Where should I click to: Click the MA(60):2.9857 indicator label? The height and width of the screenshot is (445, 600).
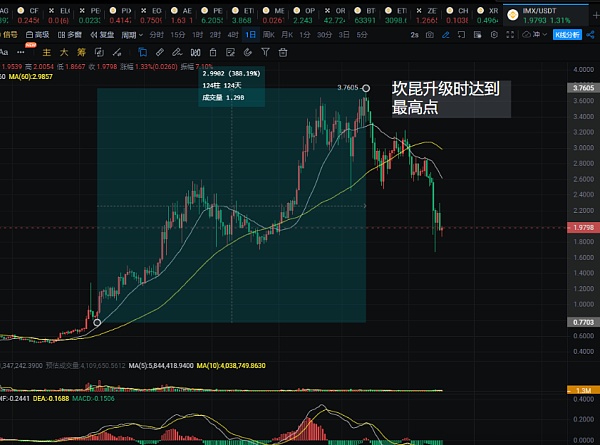pyautogui.click(x=31, y=77)
